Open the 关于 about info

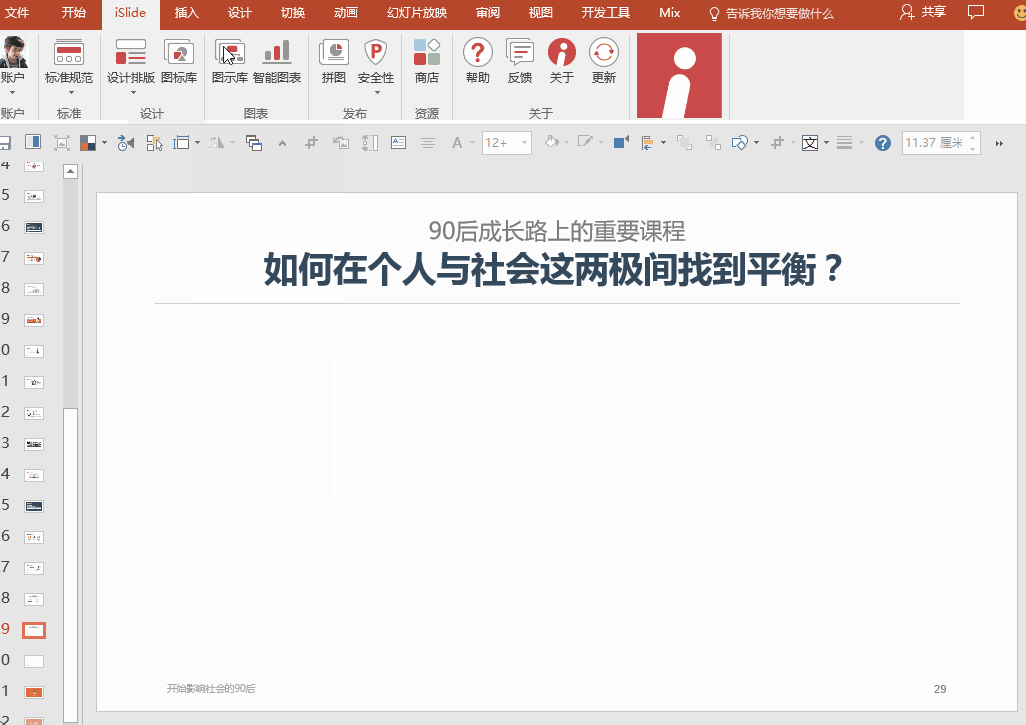point(561,61)
